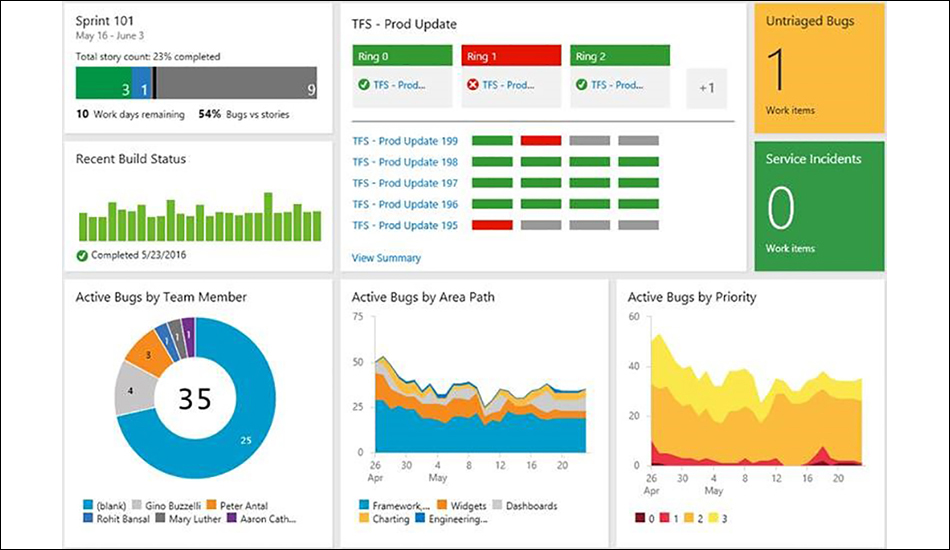Viewport: 950px width, 550px height.
Task: Click the priority 3 legend swatch
Action: (713, 519)
